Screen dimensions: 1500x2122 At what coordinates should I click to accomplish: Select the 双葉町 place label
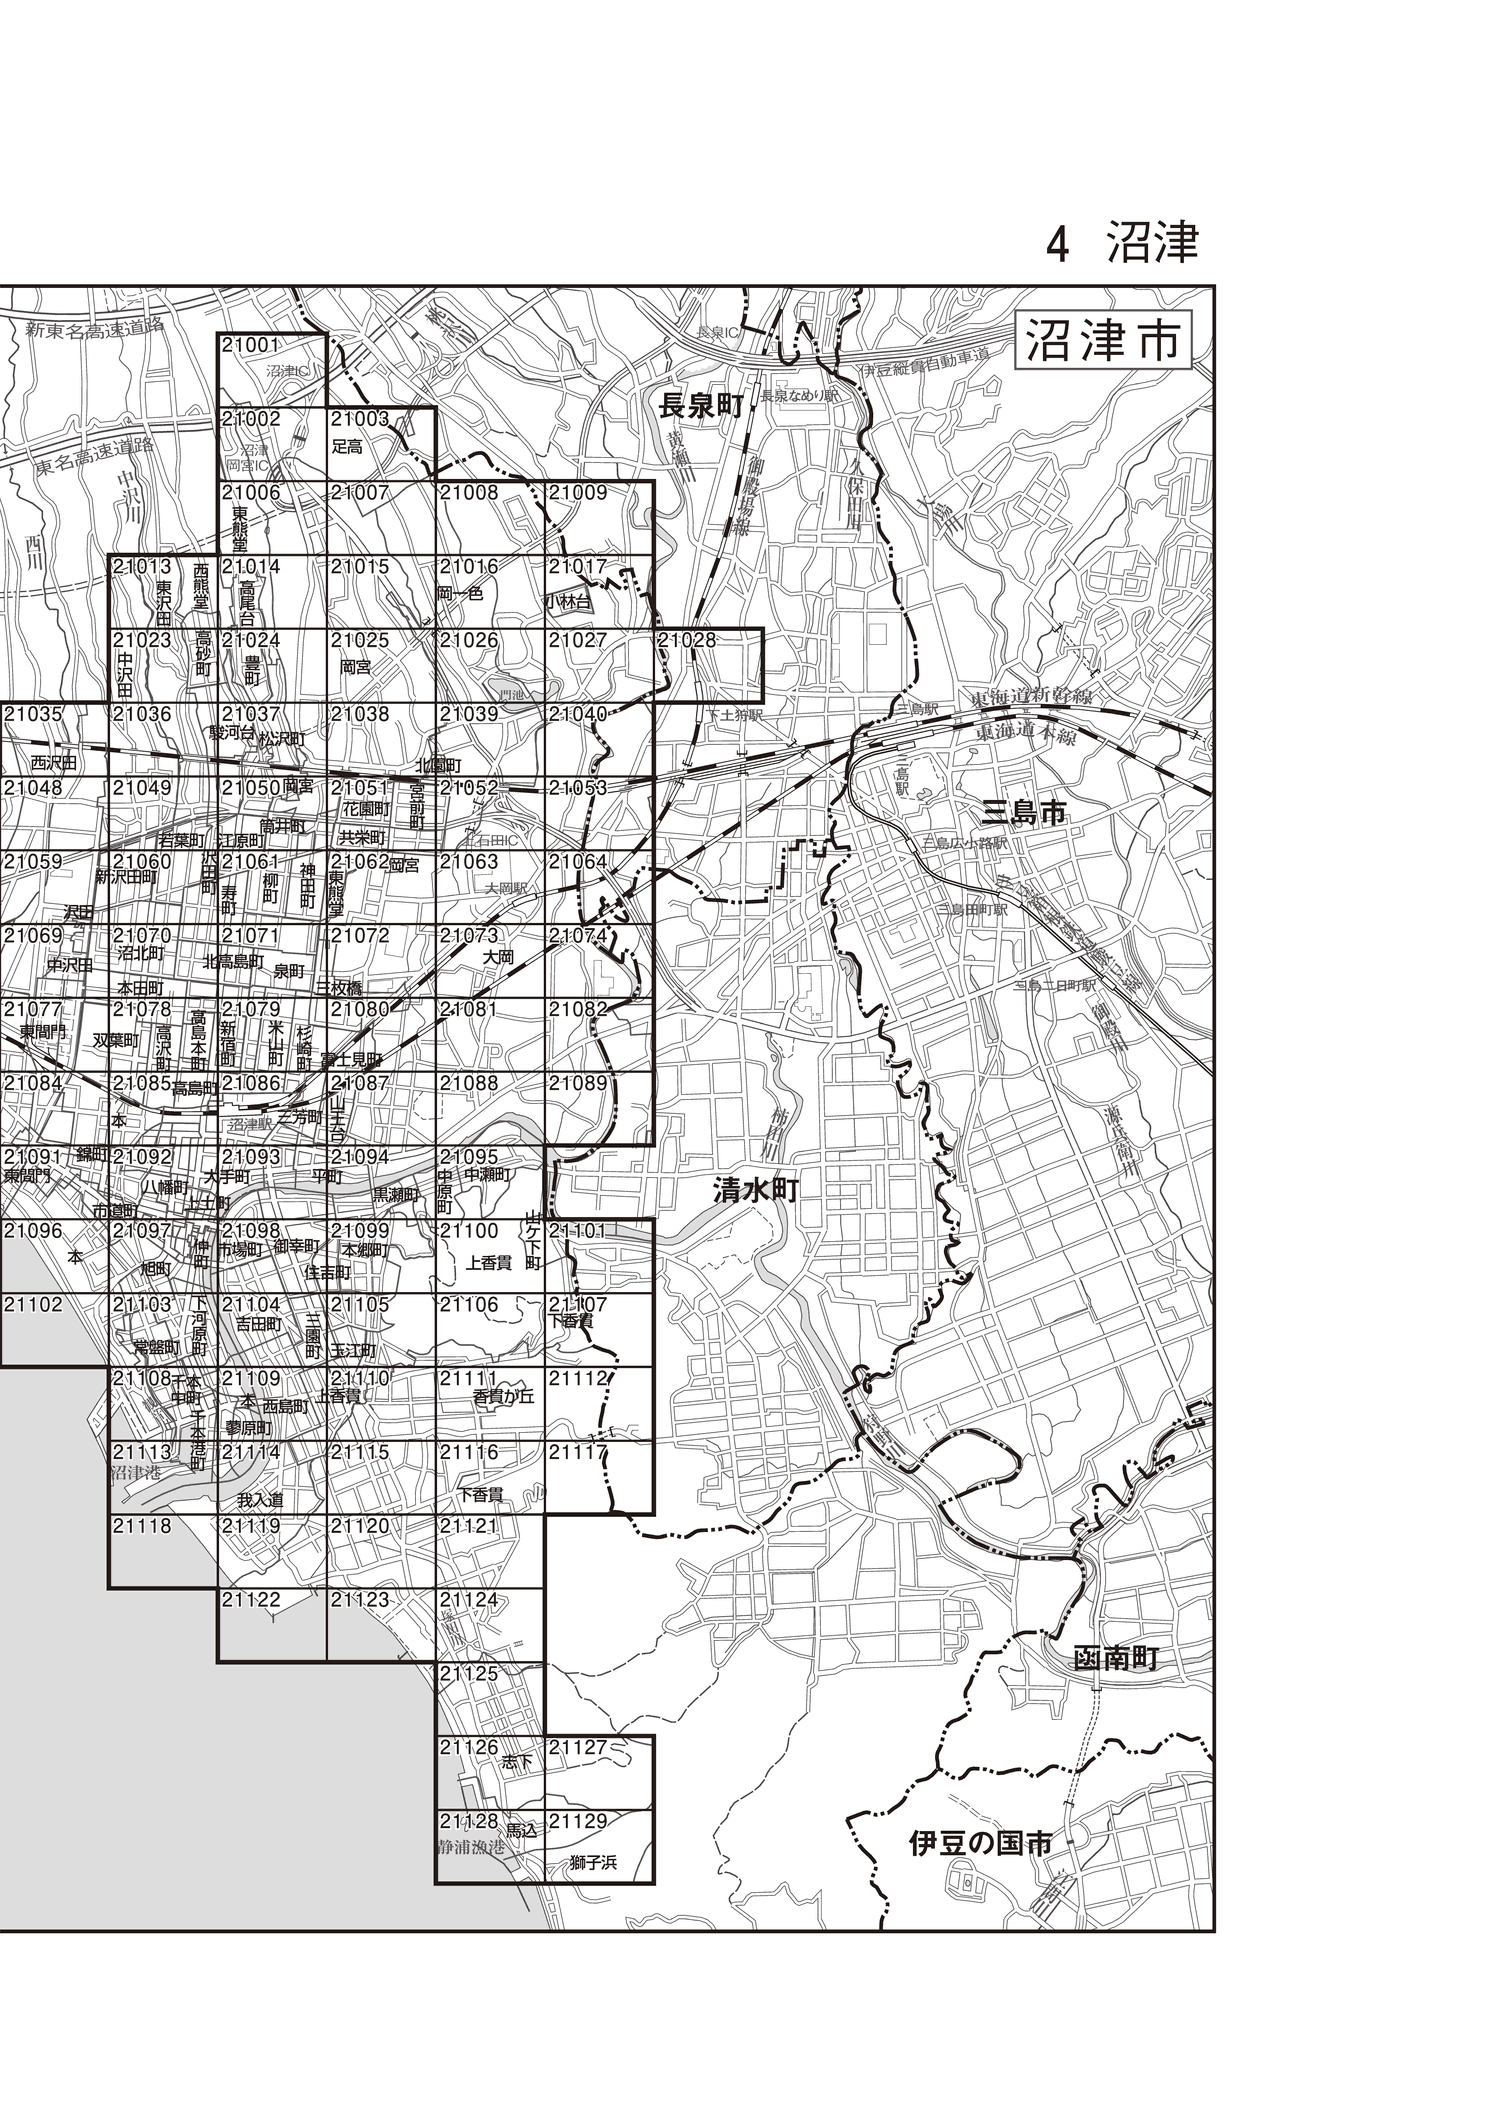pyautogui.click(x=115, y=1040)
